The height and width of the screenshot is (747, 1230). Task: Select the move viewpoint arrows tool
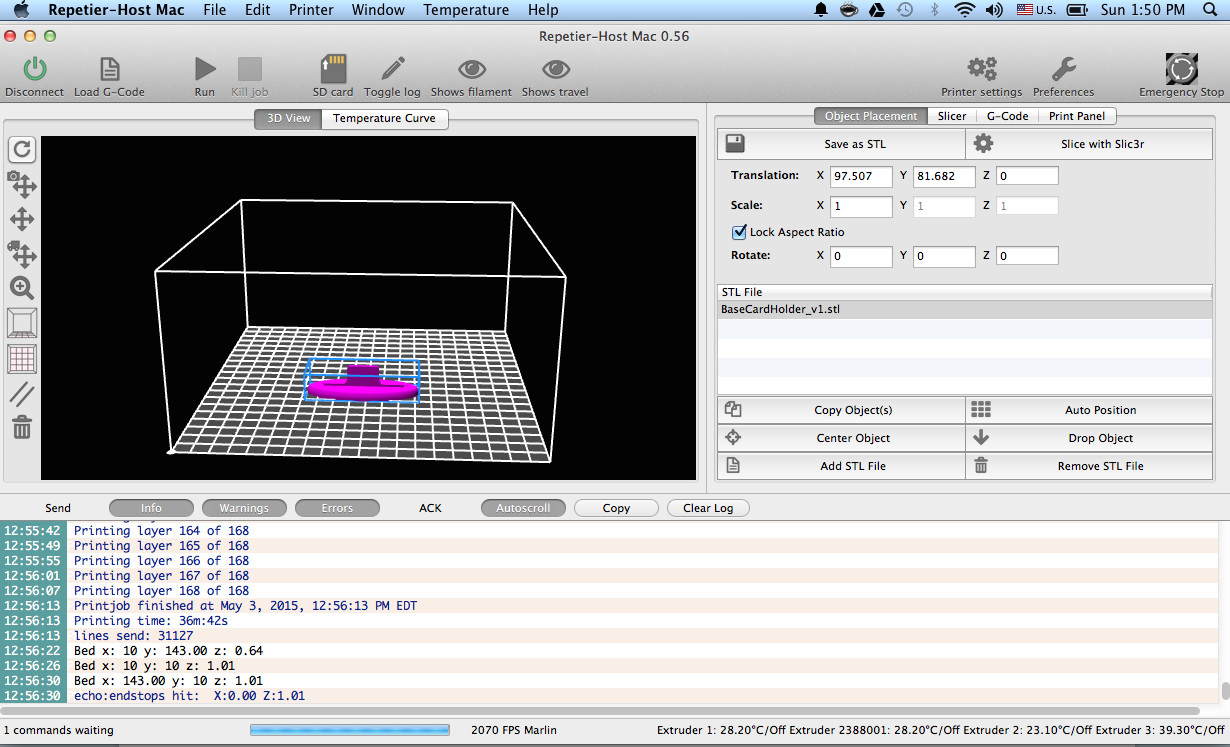[22, 219]
